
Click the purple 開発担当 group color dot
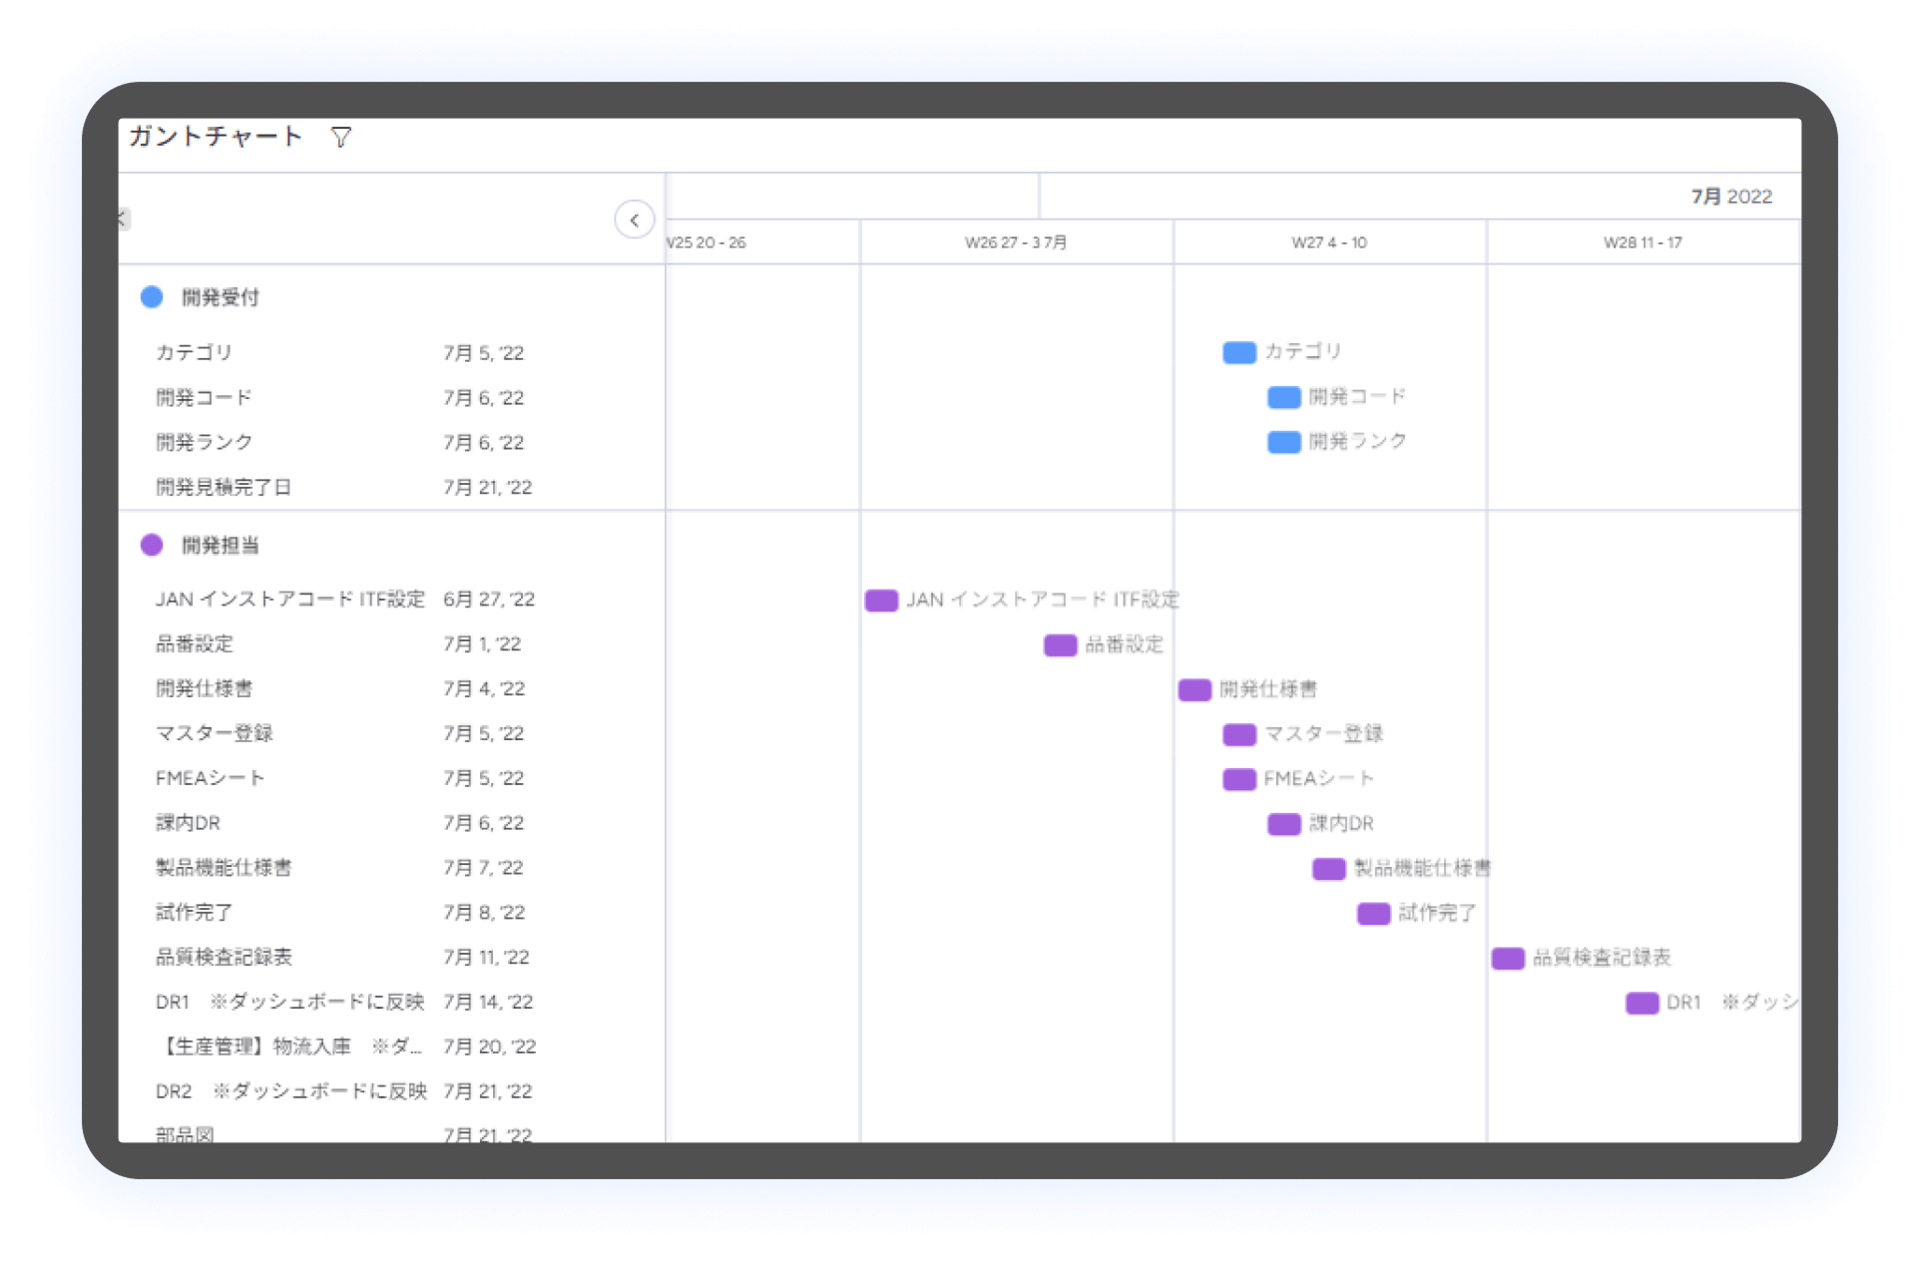coord(152,545)
